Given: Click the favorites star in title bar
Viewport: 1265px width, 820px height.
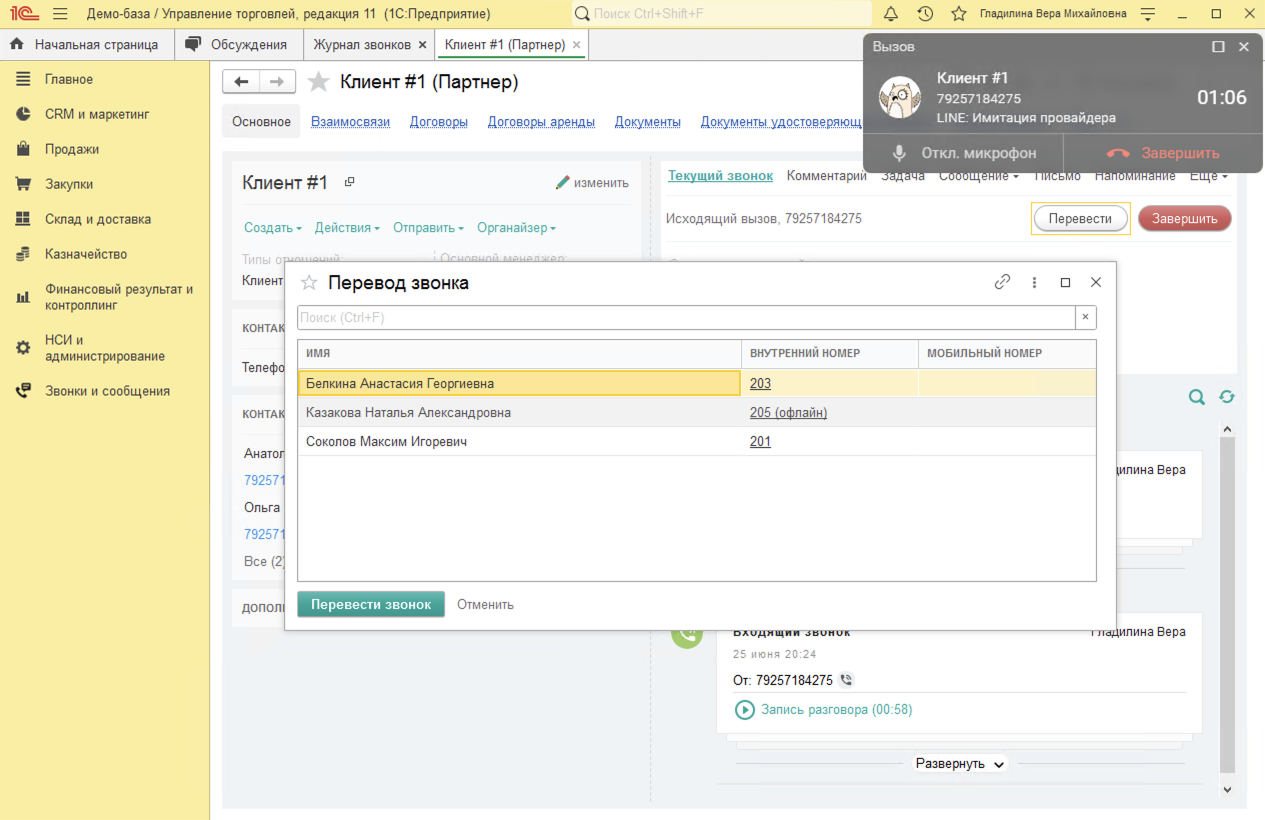Looking at the screenshot, I should pos(958,14).
